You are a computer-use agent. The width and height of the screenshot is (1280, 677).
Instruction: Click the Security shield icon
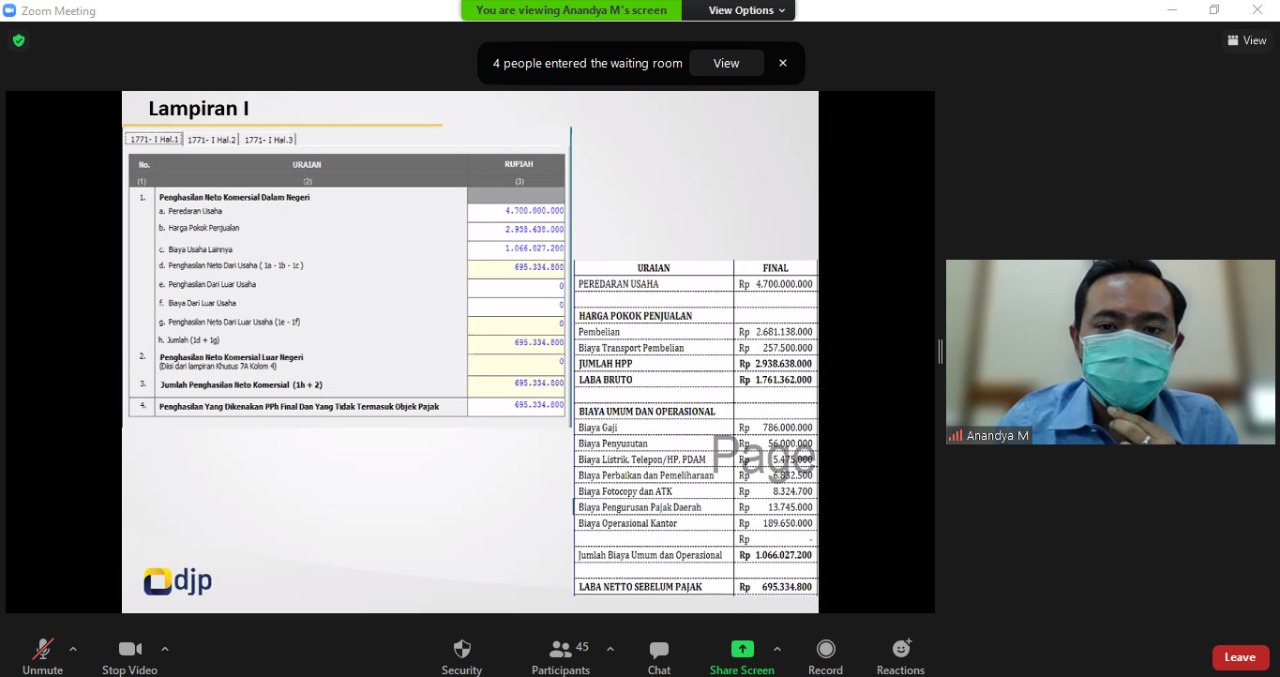(461, 650)
